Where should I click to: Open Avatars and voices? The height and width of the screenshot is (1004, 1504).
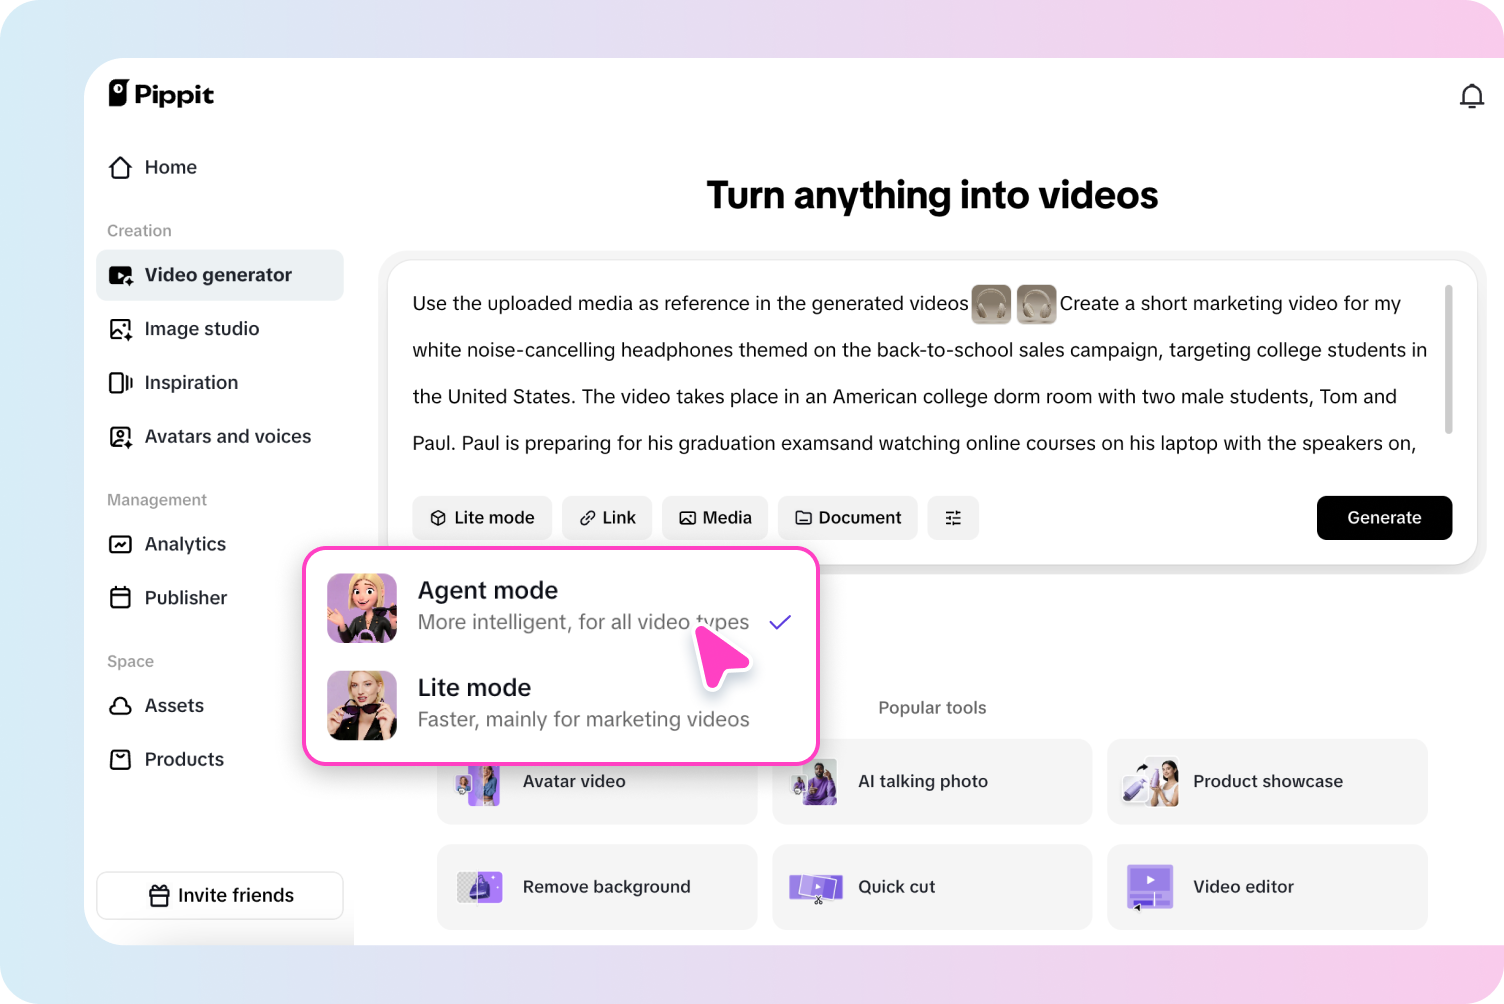click(x=227, y=436)
